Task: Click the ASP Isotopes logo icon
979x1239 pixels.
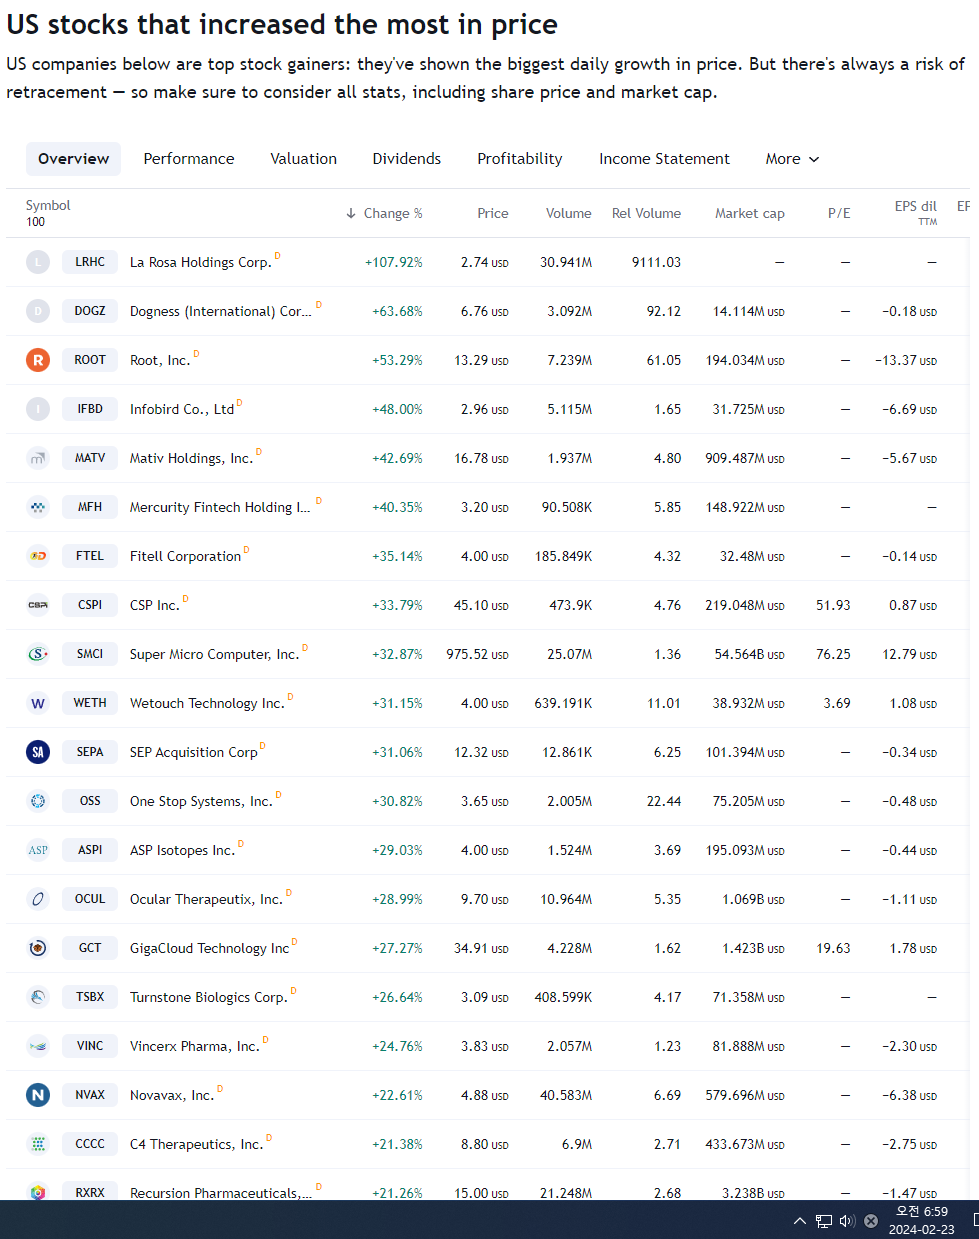Action: [38, 850]
